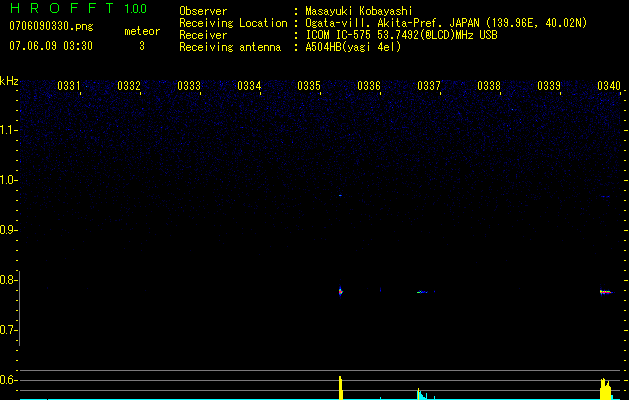Click the HROFFT 1.0.0 title text

click(78, 8)
